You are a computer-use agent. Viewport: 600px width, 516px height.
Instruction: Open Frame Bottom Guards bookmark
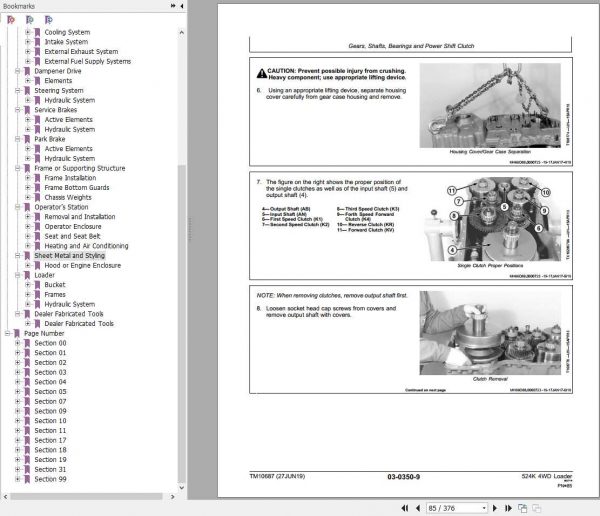click(x=77, y=188)
